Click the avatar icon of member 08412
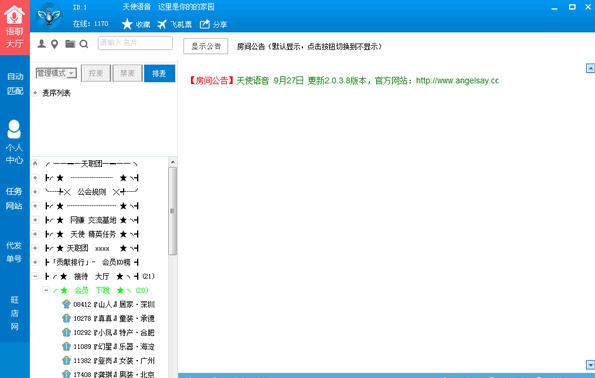The image size is (595, 378). point(66,304)
